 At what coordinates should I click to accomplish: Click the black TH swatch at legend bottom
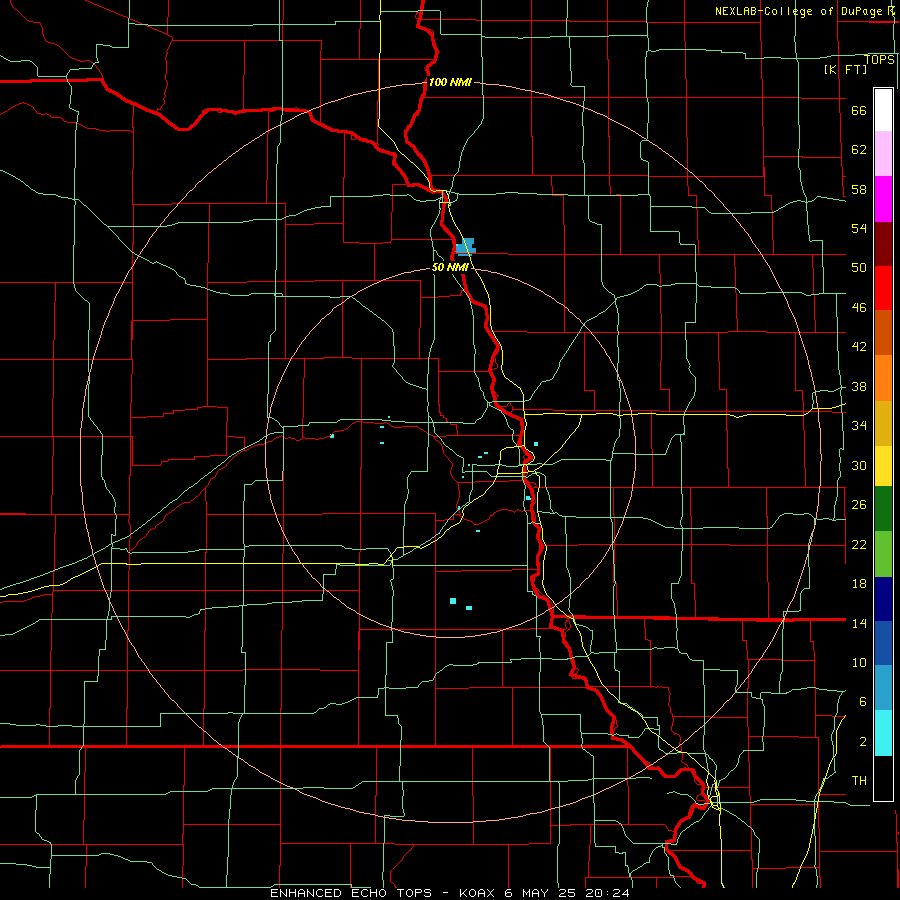(883, 778)
